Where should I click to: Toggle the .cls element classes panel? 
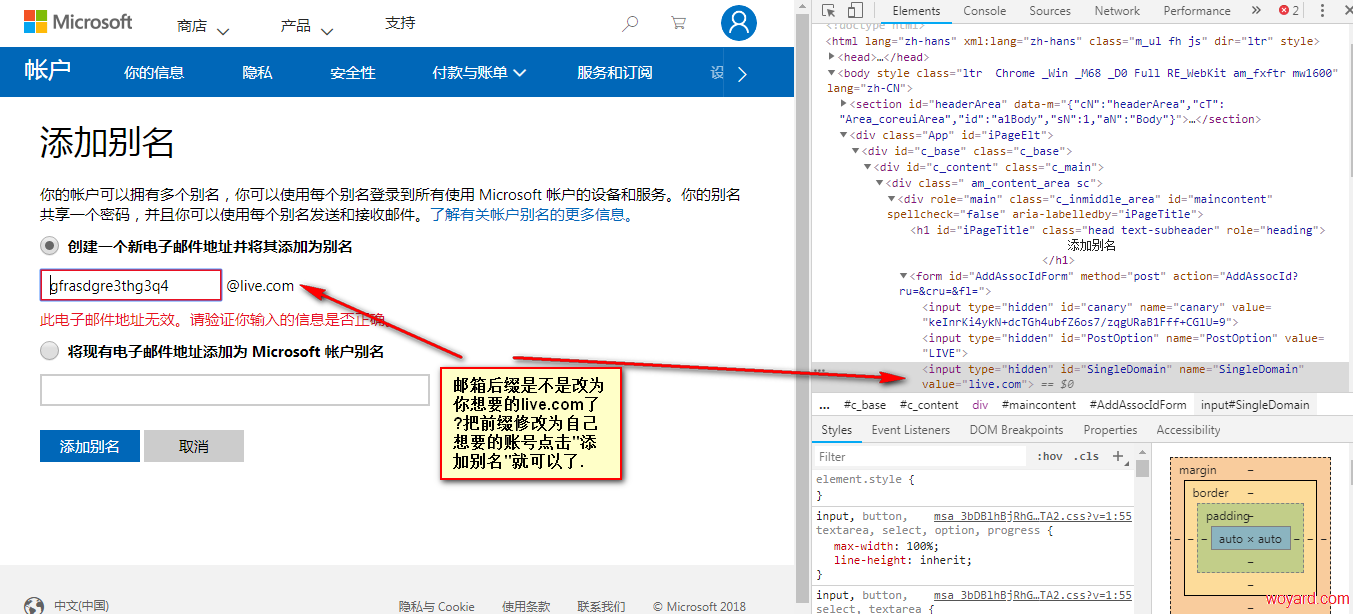pos(1086,456)
